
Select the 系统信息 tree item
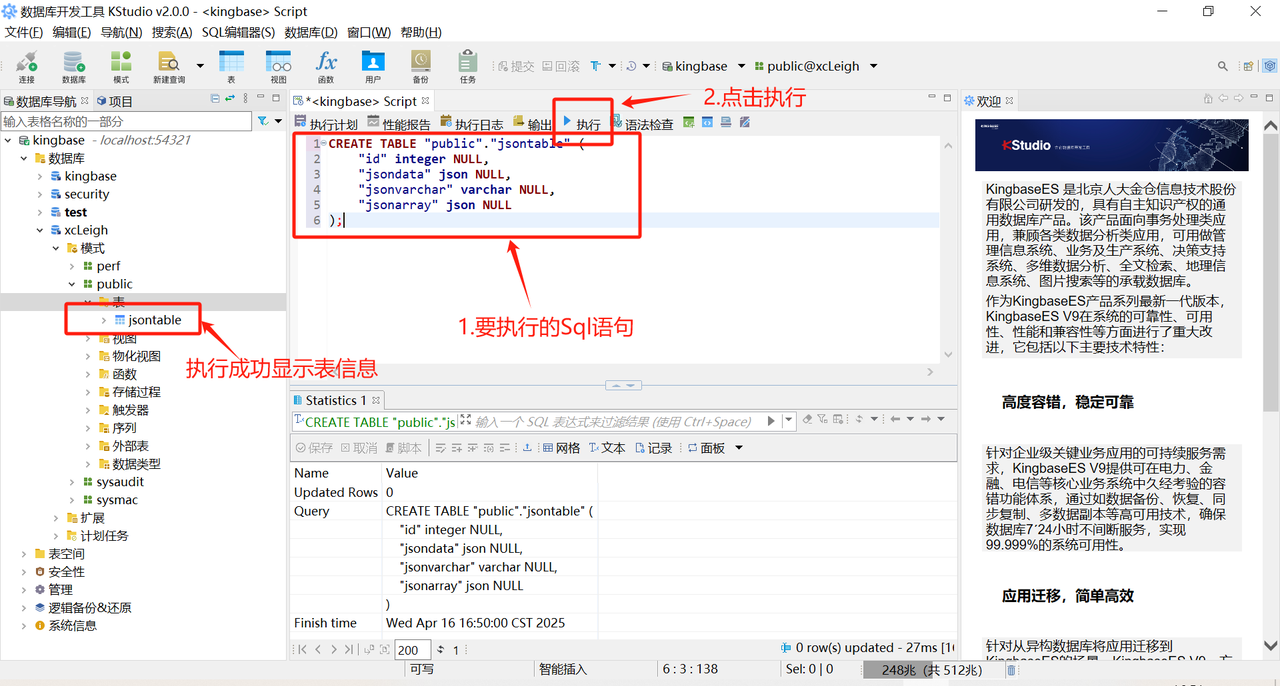tap(66, 626)
